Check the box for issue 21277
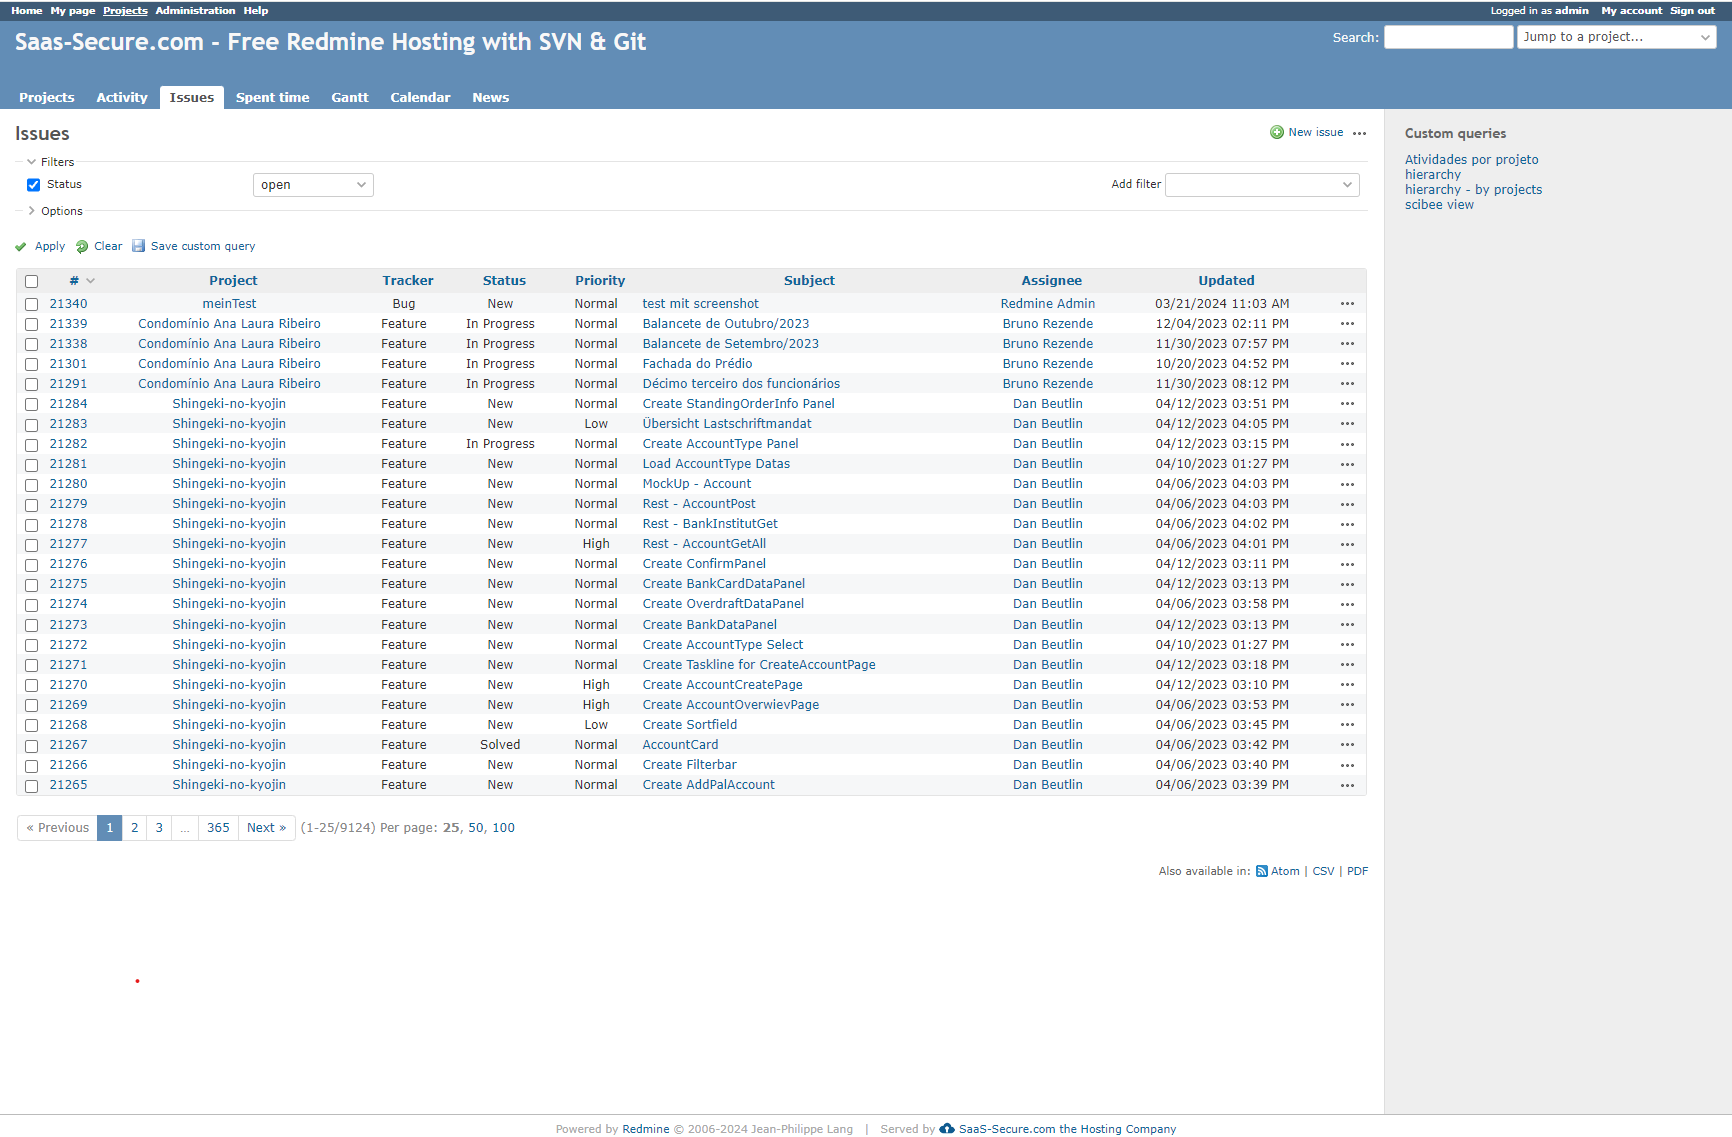1732x1137 pixels. point(31,545)
